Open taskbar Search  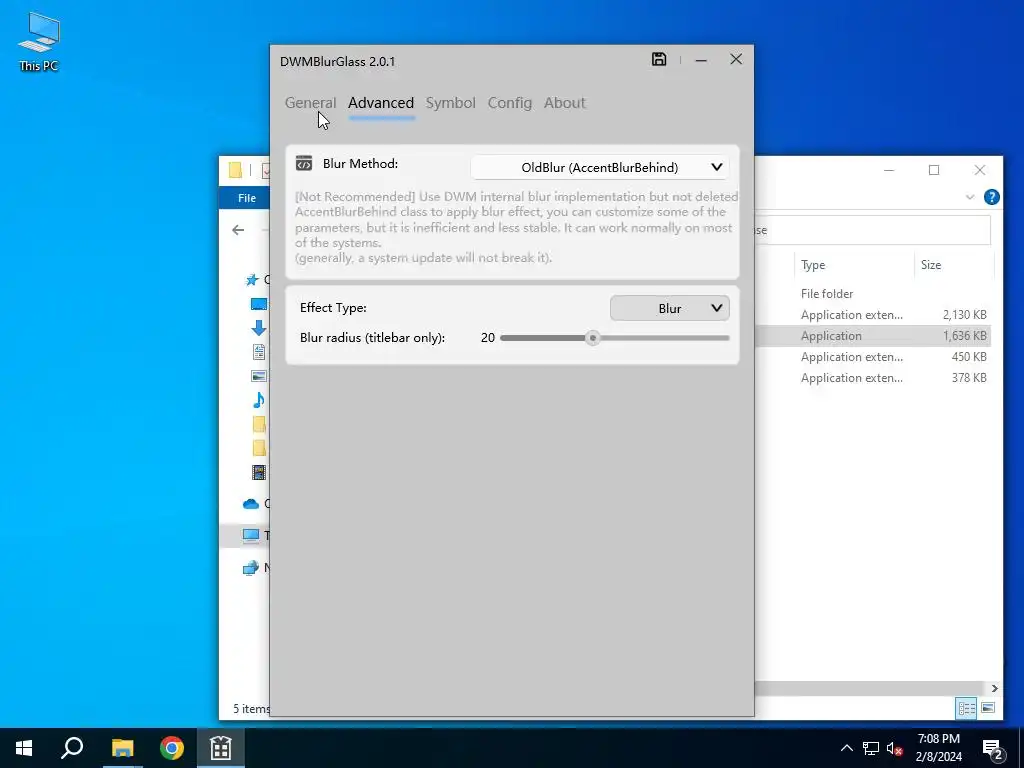click(72, 748)
